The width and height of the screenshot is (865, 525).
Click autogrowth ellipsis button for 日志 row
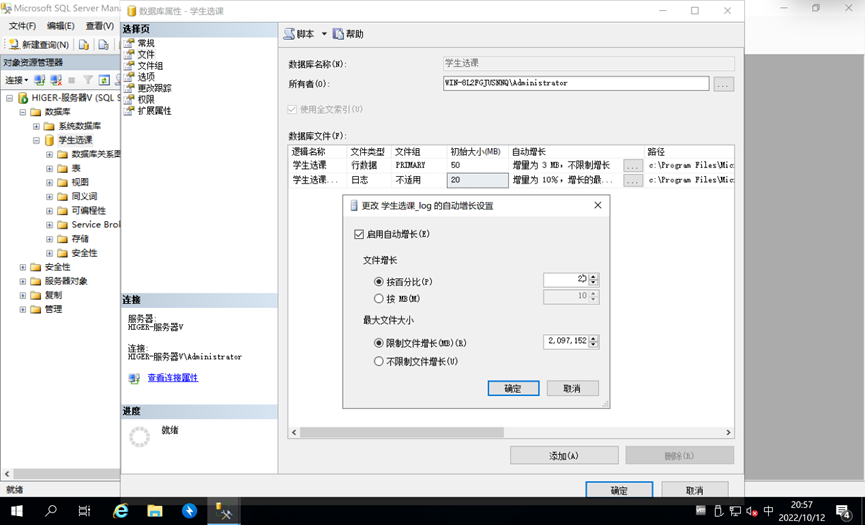[633, 180]
